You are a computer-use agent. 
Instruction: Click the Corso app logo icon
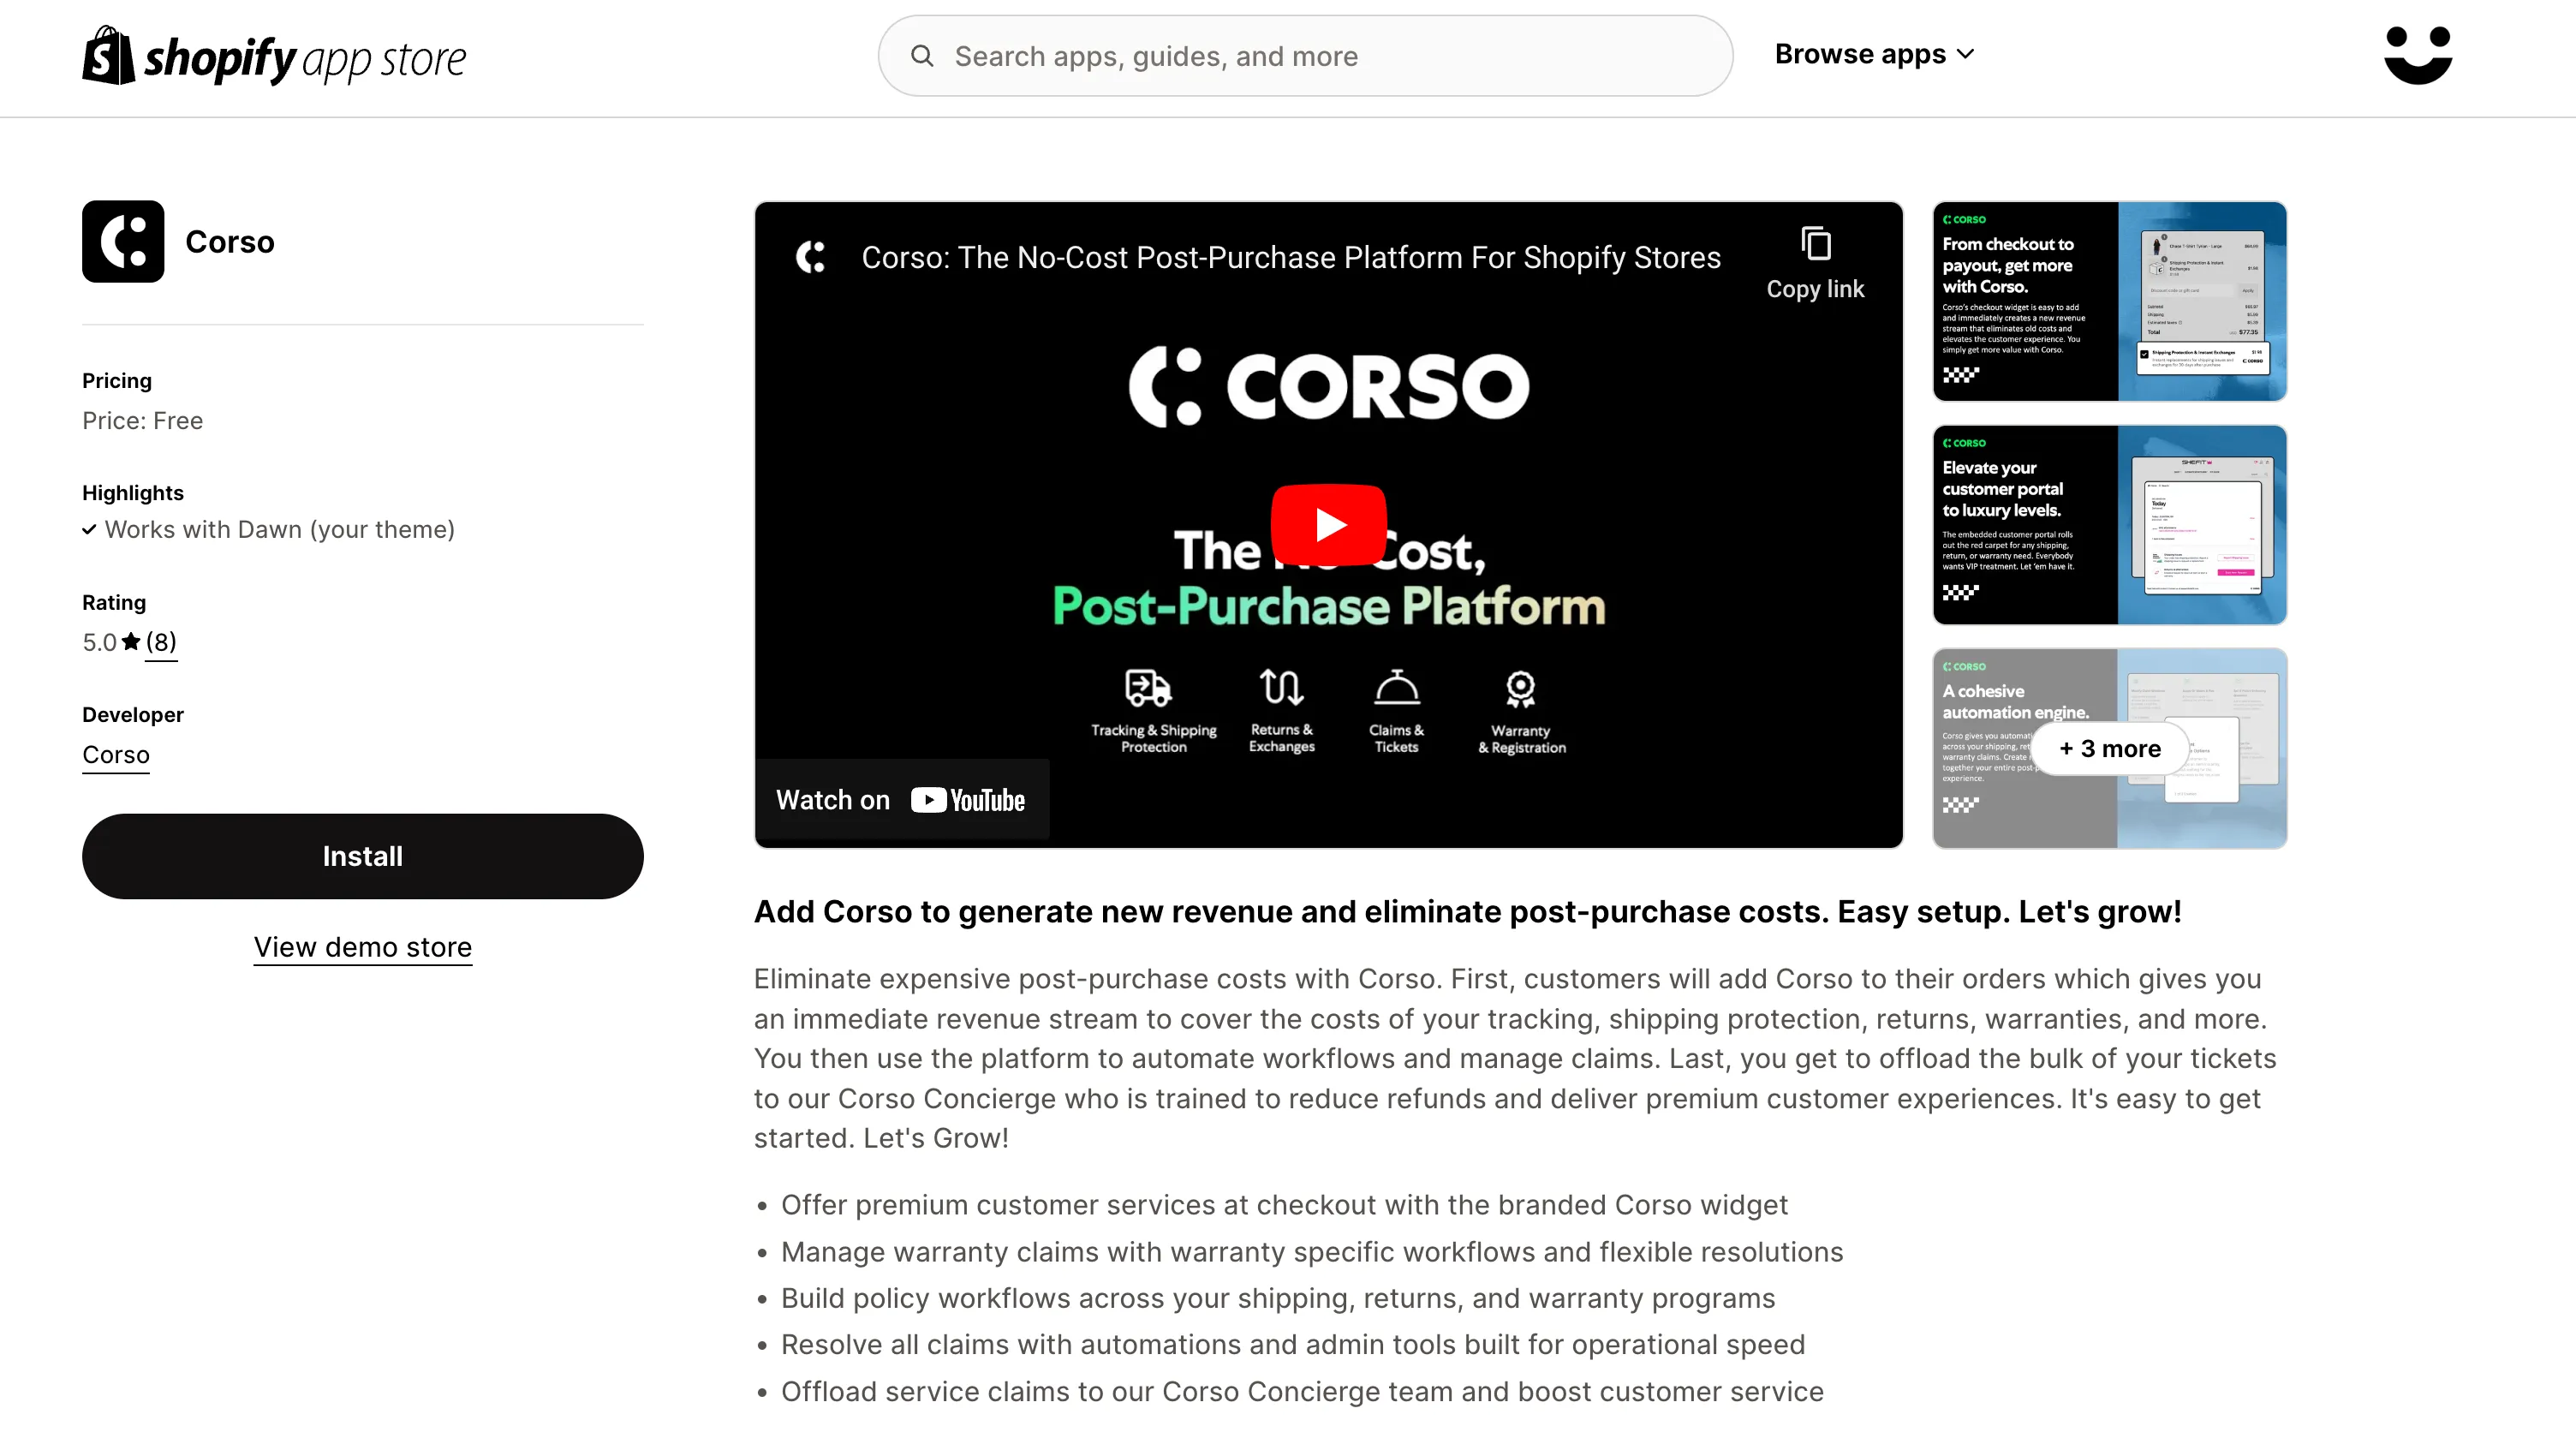[x=124, y=241]
